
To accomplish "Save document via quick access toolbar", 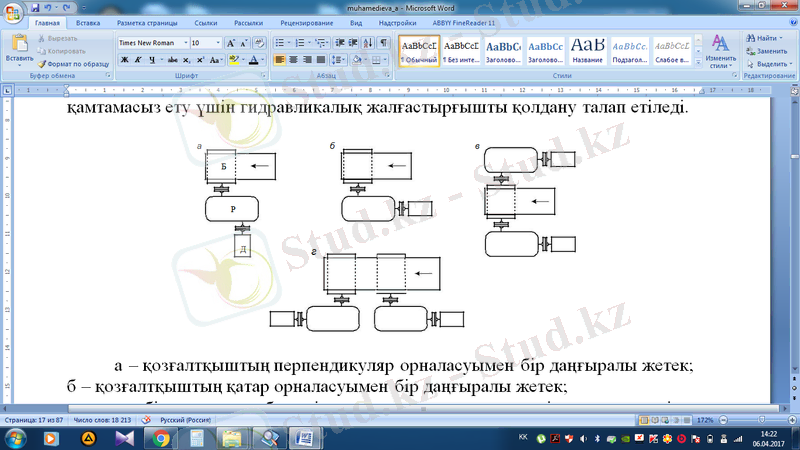I will [35, 8].
